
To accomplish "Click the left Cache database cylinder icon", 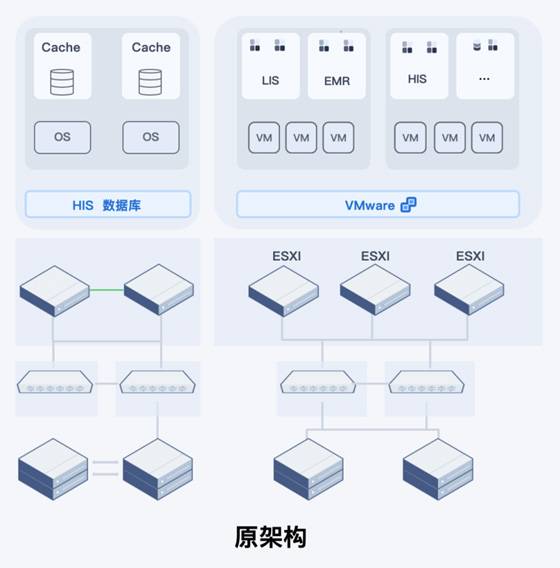I will click(62, 82).
